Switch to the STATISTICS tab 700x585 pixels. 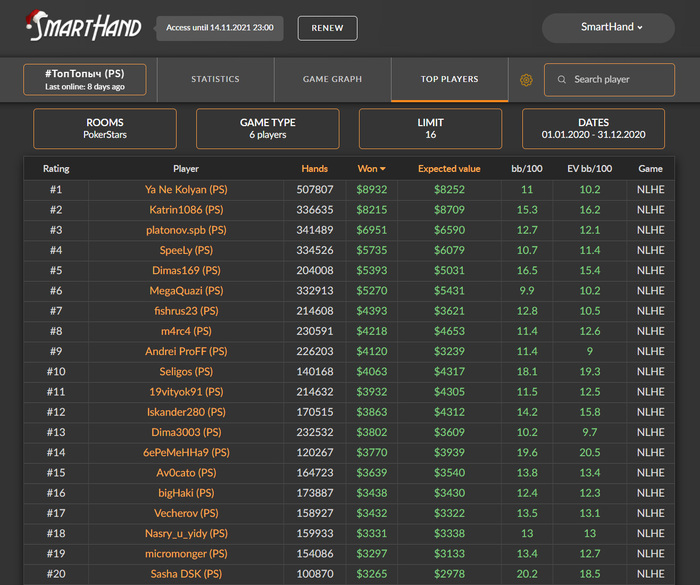point(215,79)
